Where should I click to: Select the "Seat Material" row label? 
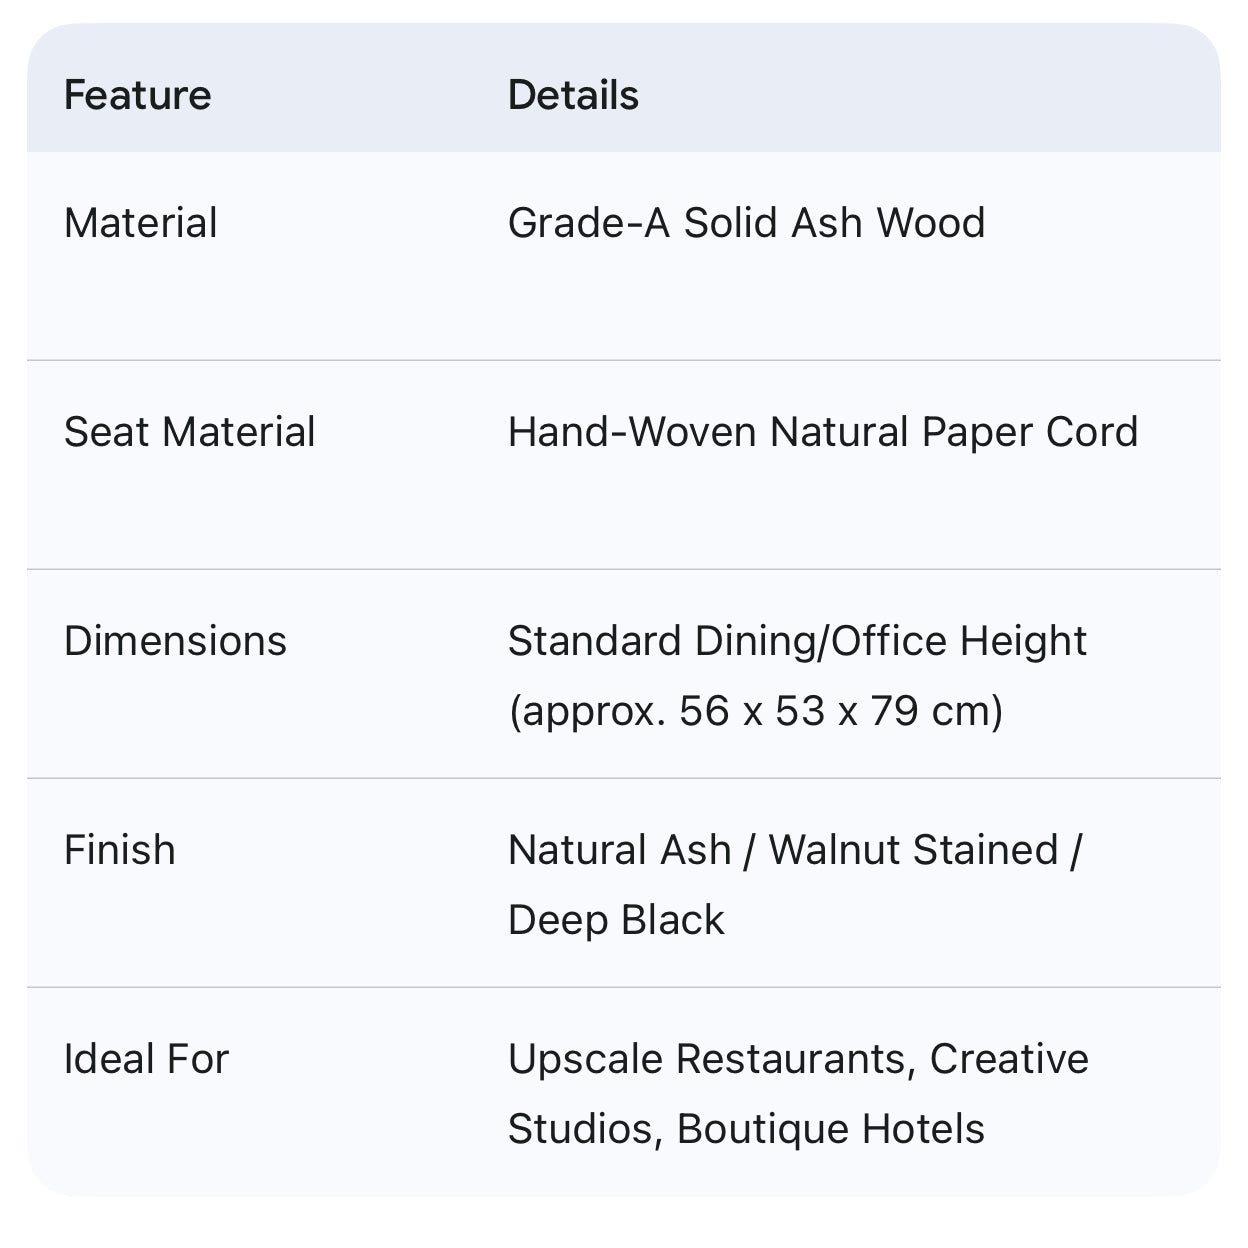(x=190, y=432)
